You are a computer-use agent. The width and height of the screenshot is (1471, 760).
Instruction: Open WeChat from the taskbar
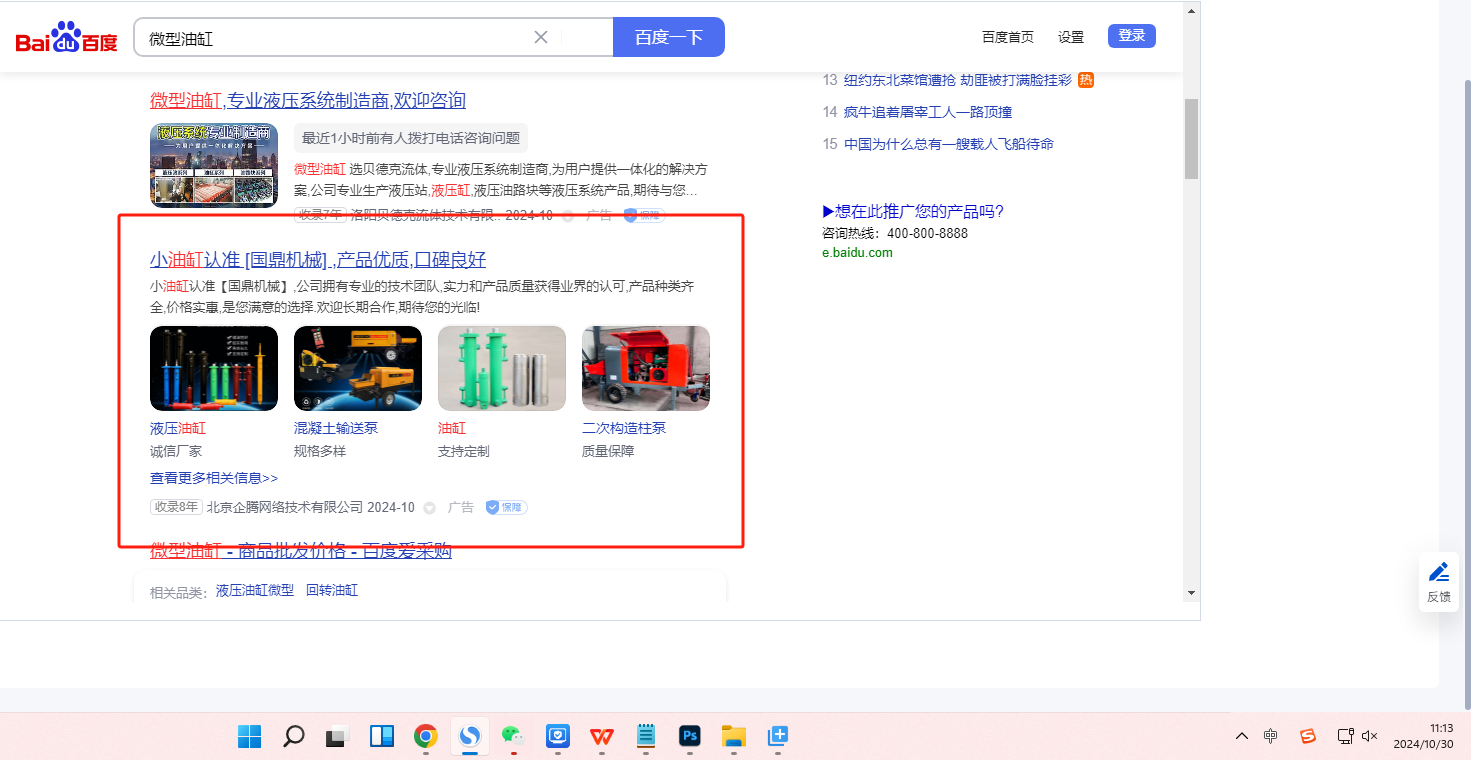(x=513, y=737)
